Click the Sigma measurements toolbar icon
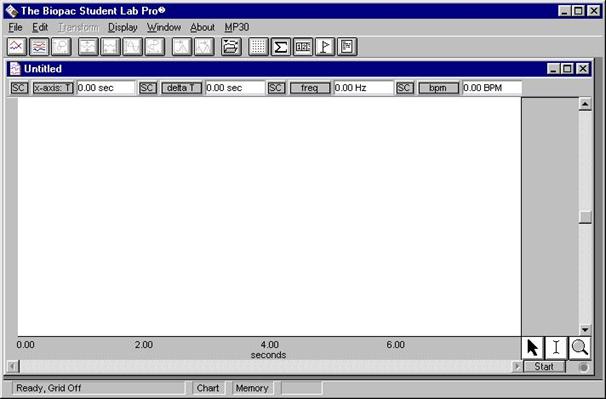The image size is (606, 399). [x=281, y=47]
